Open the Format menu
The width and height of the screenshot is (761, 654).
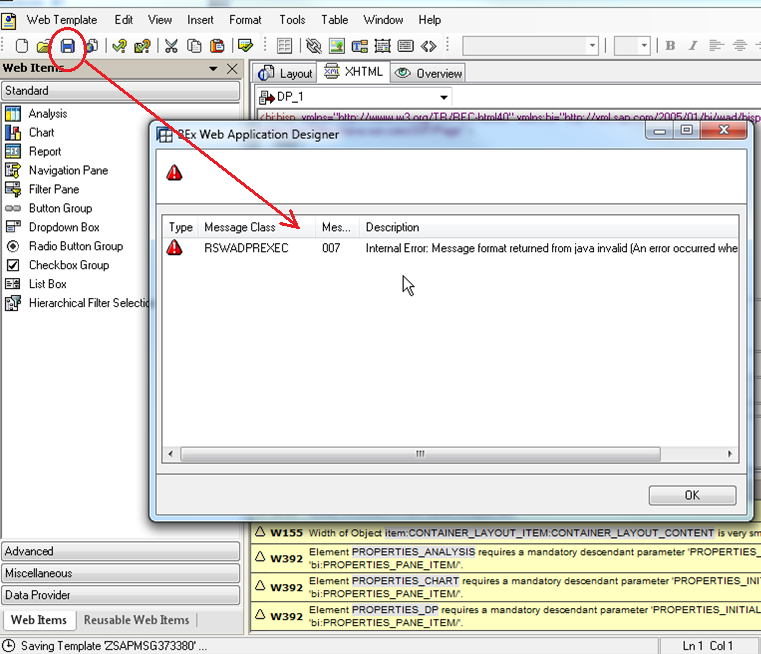tap(245, 20)
